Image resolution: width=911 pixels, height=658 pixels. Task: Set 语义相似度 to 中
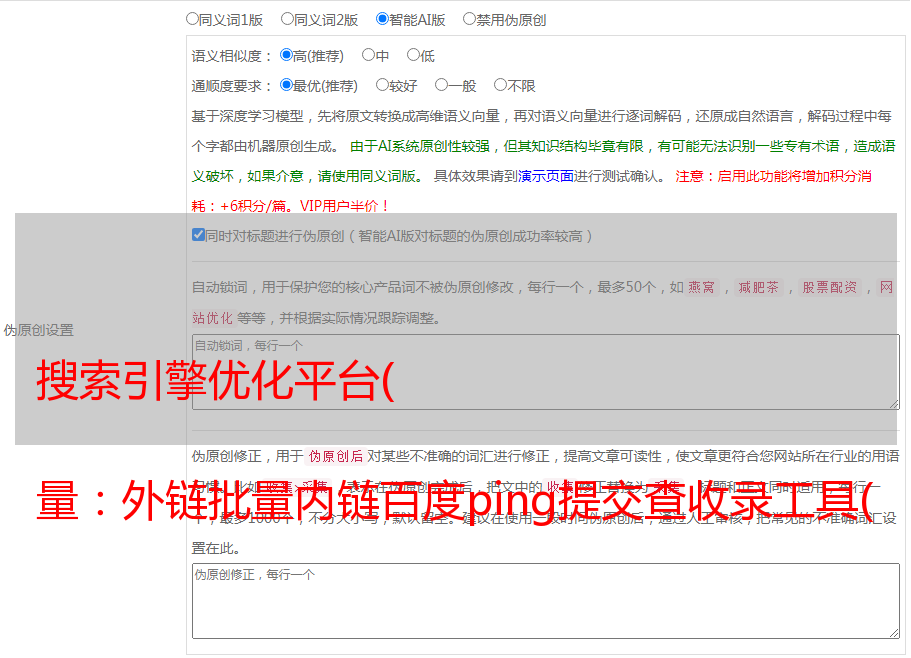click(x=368, y=55)
